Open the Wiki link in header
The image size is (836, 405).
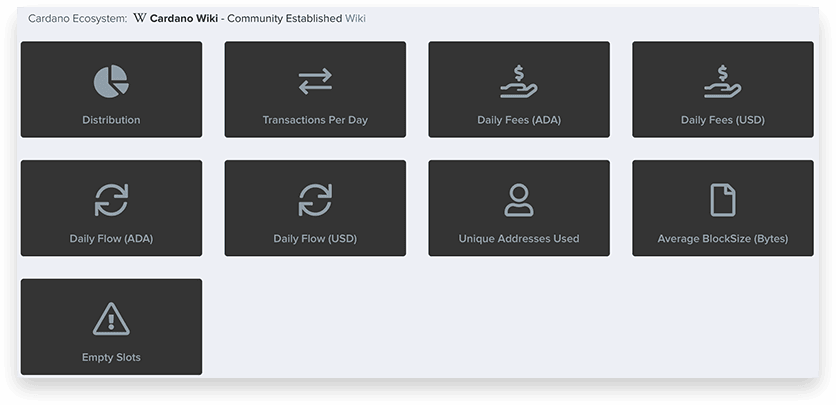point(355,19)
